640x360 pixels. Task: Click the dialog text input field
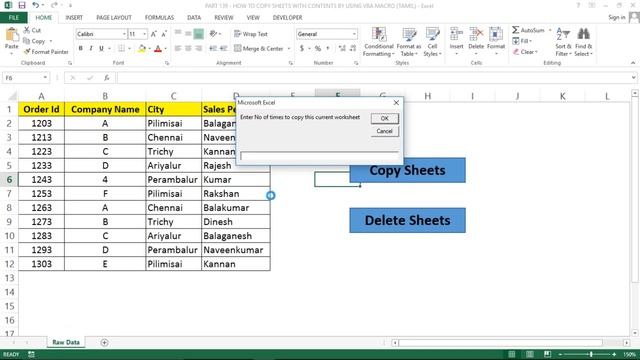319,156
